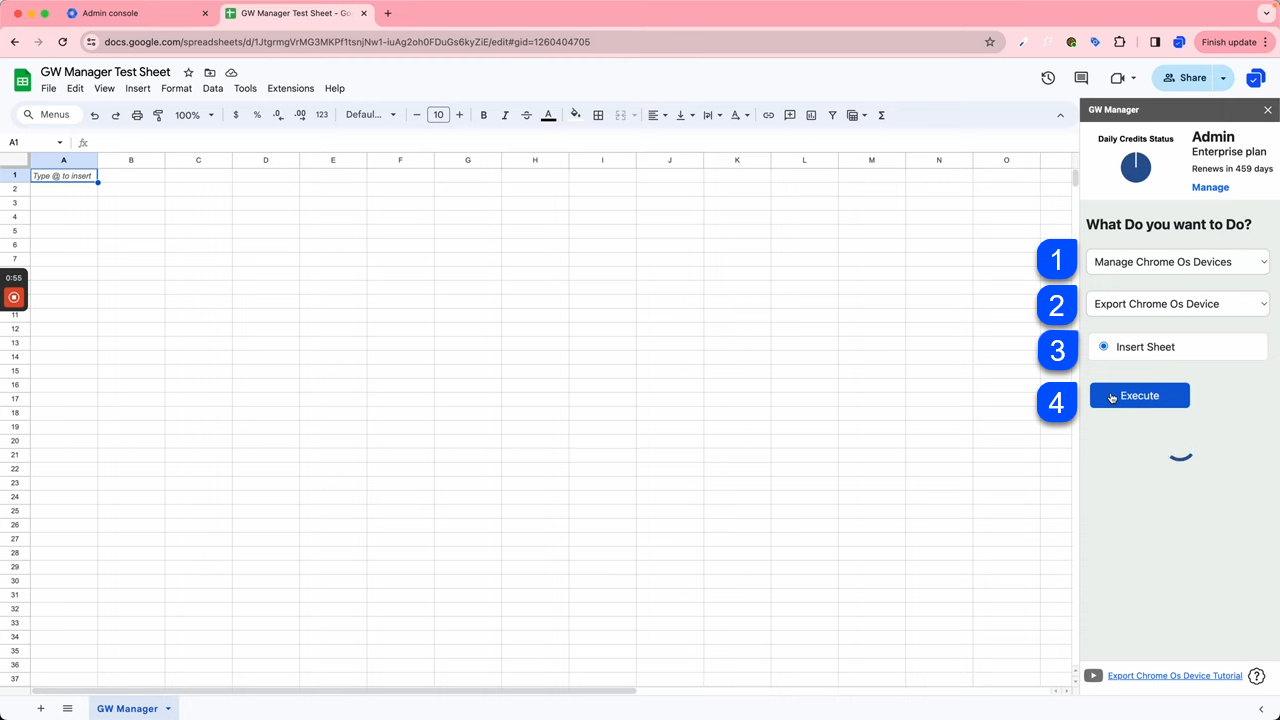
Task: Collapse the toolbar with the up chevron
Action: coord(1061,115)
